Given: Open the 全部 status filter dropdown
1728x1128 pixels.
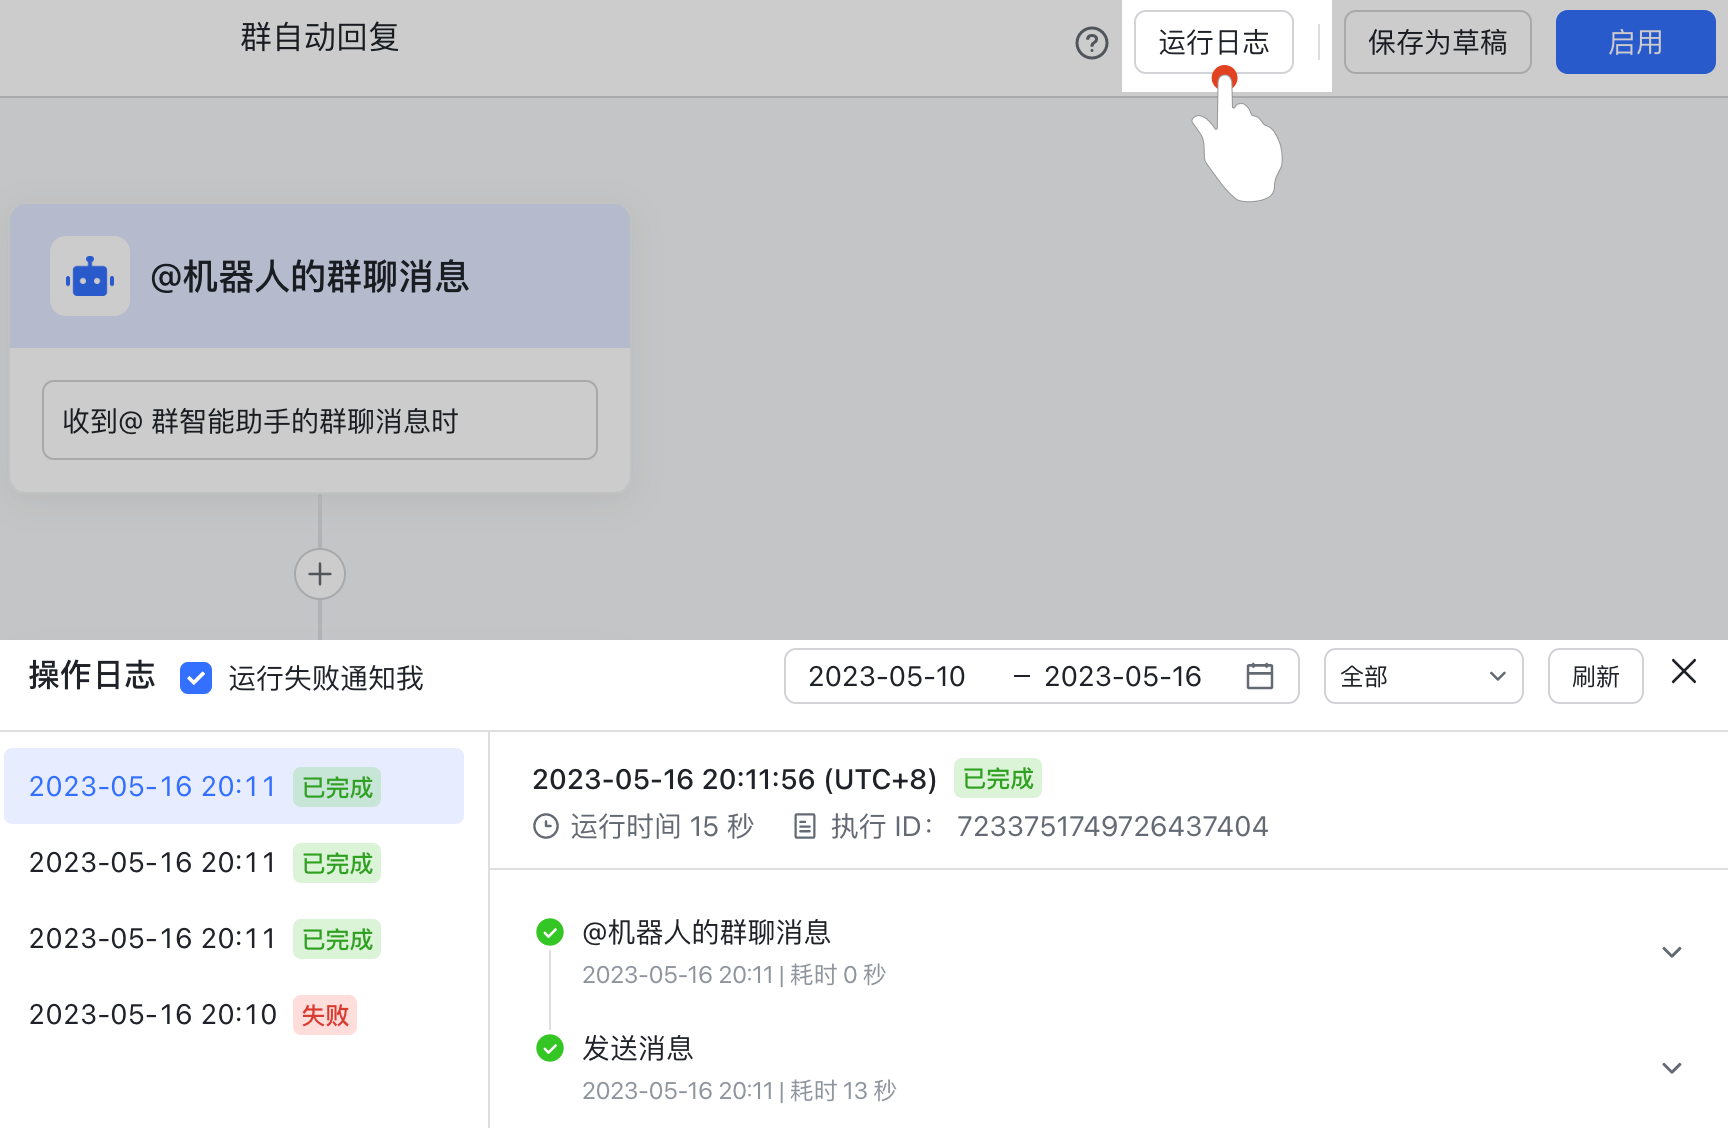Looking at the screenshot, I should click(1422, 676).
